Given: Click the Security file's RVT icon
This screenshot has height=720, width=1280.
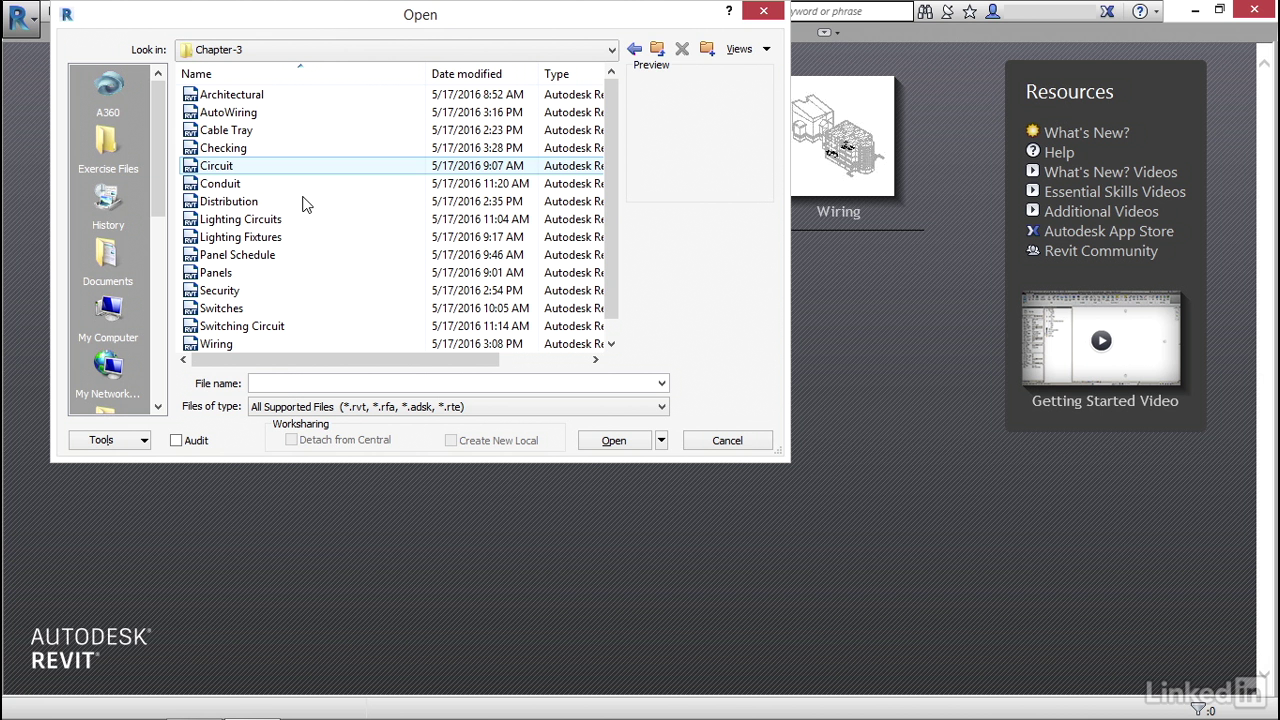Looking at the screenshot, I should (x=190, y=291).
